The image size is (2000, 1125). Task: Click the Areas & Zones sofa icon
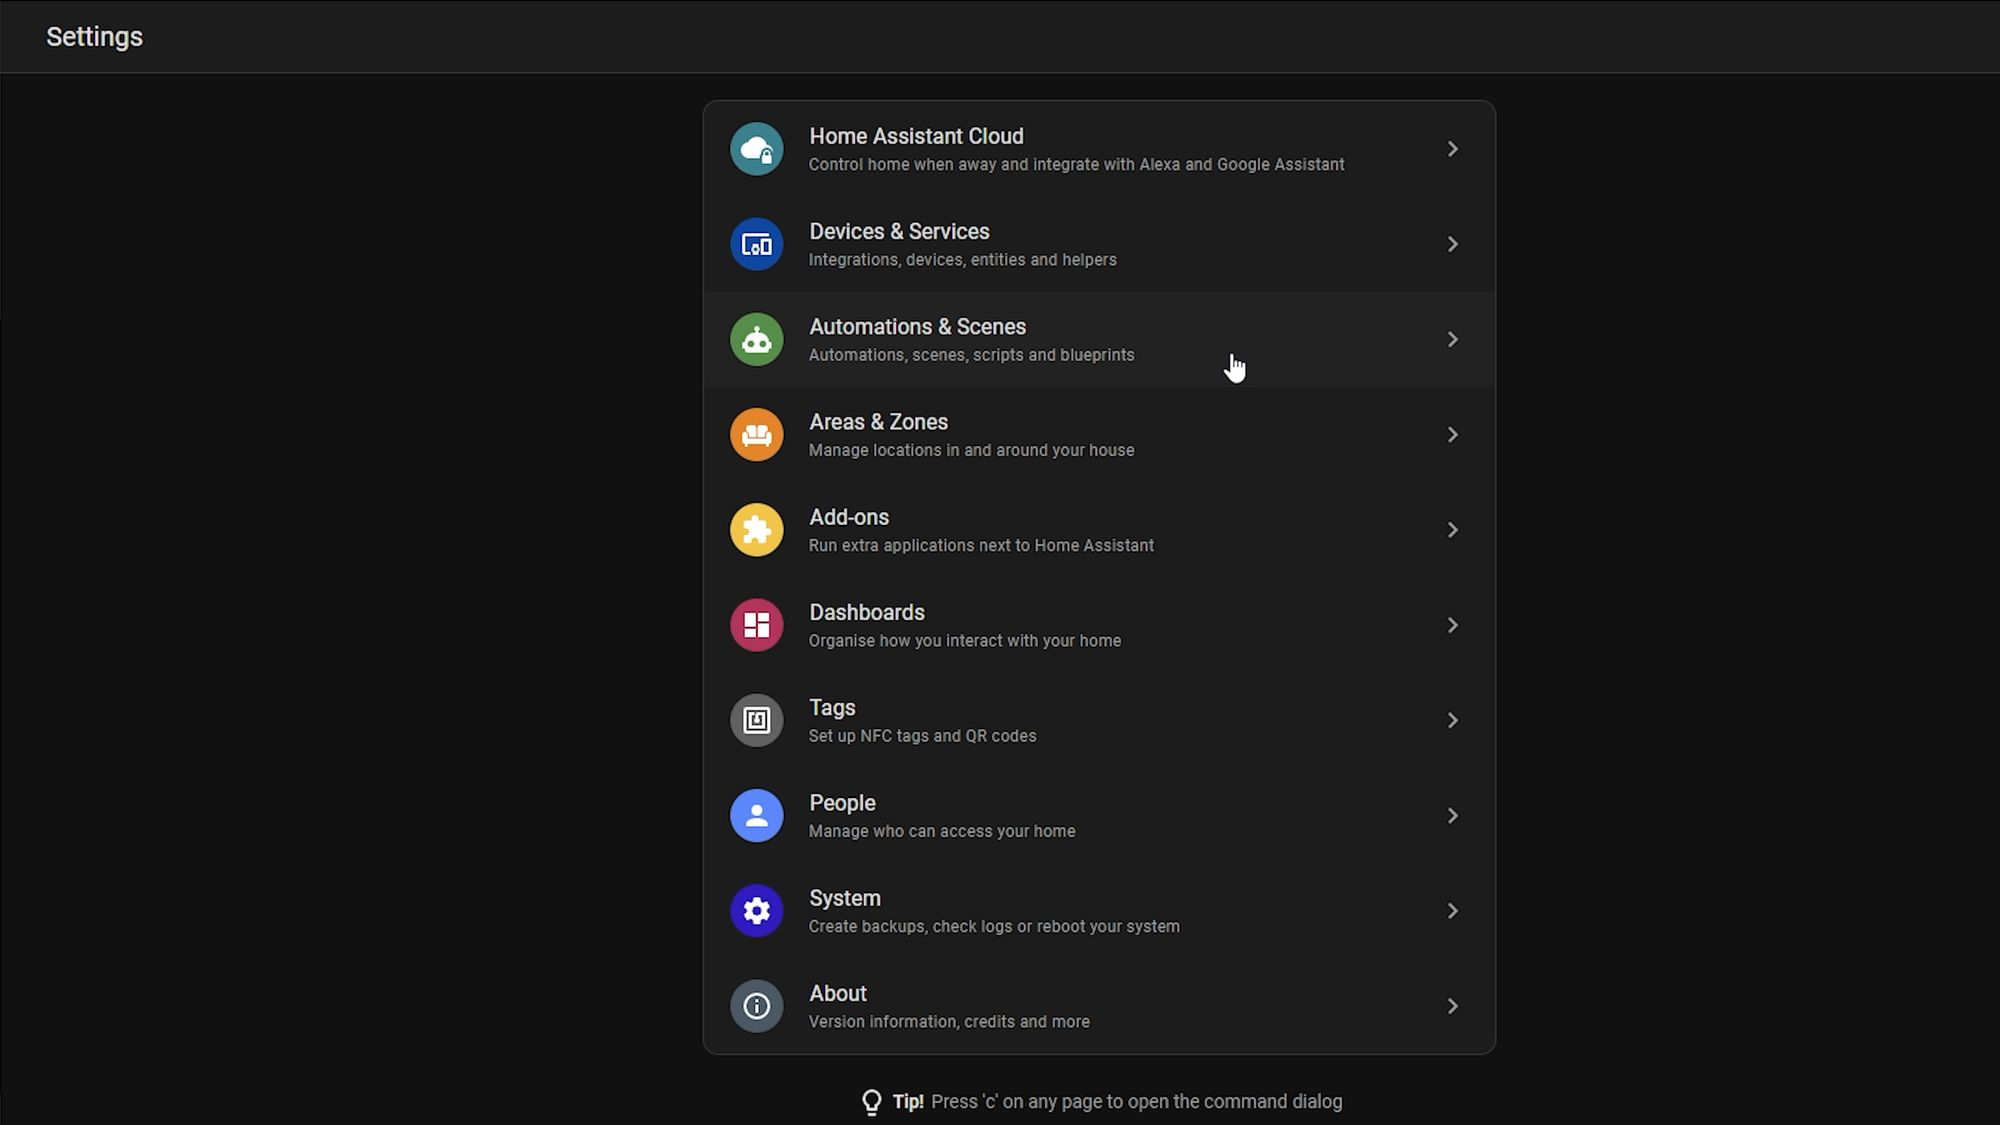(756, 435)
